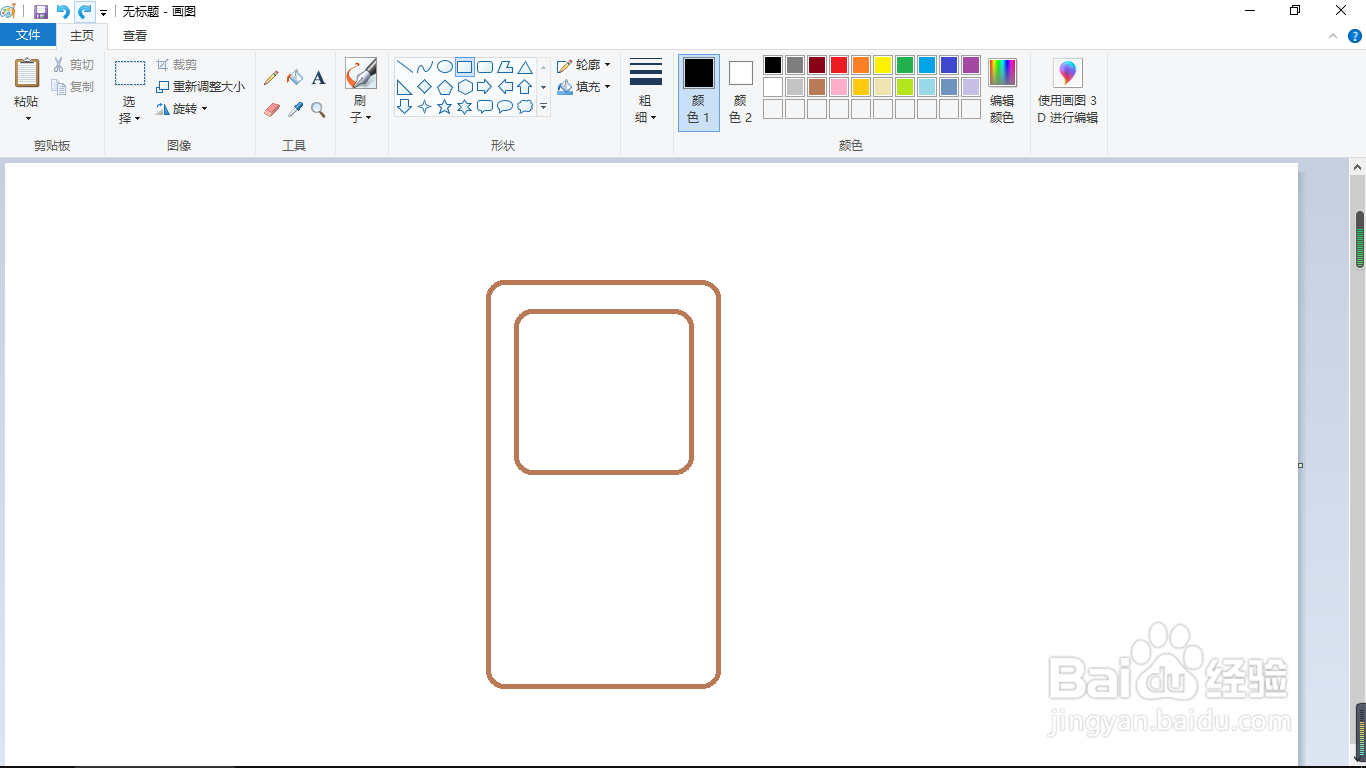Select the Eraser tool
Image resolution: width=1366 pixels, height=768 pixels.
(x=271, y=110)
